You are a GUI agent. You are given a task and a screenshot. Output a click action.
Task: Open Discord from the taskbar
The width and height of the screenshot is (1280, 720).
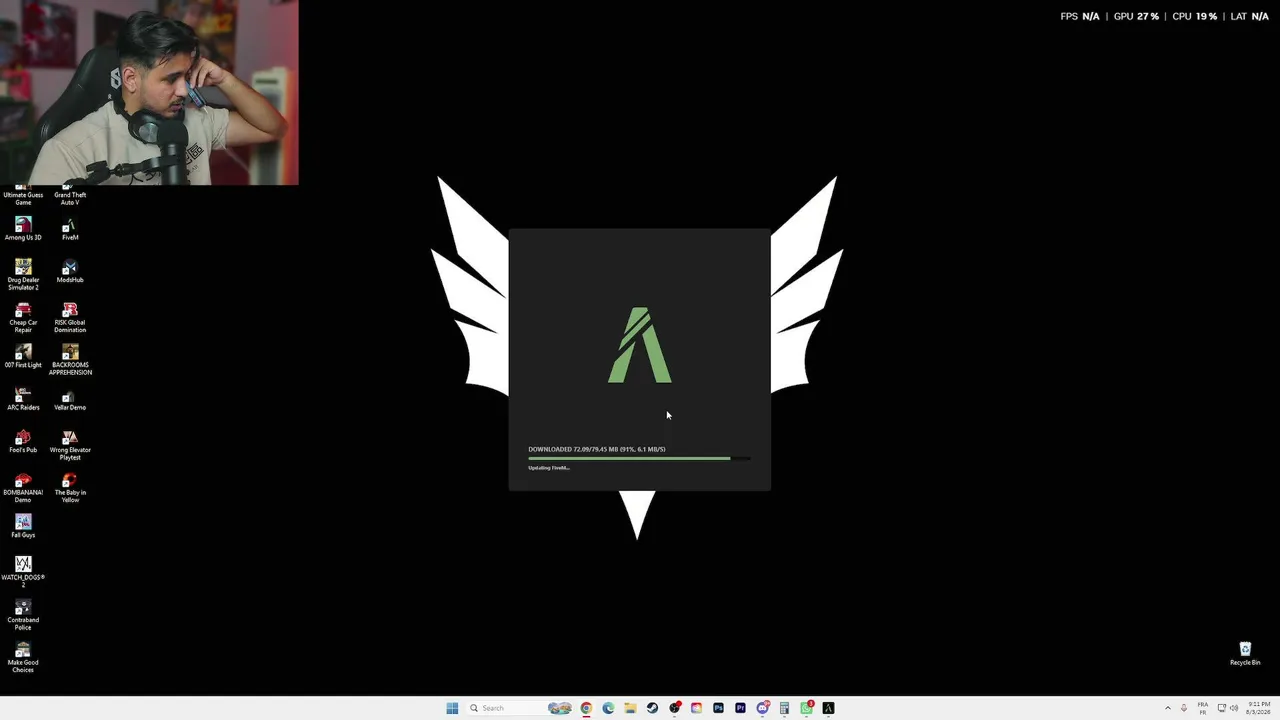pos(762,708)
